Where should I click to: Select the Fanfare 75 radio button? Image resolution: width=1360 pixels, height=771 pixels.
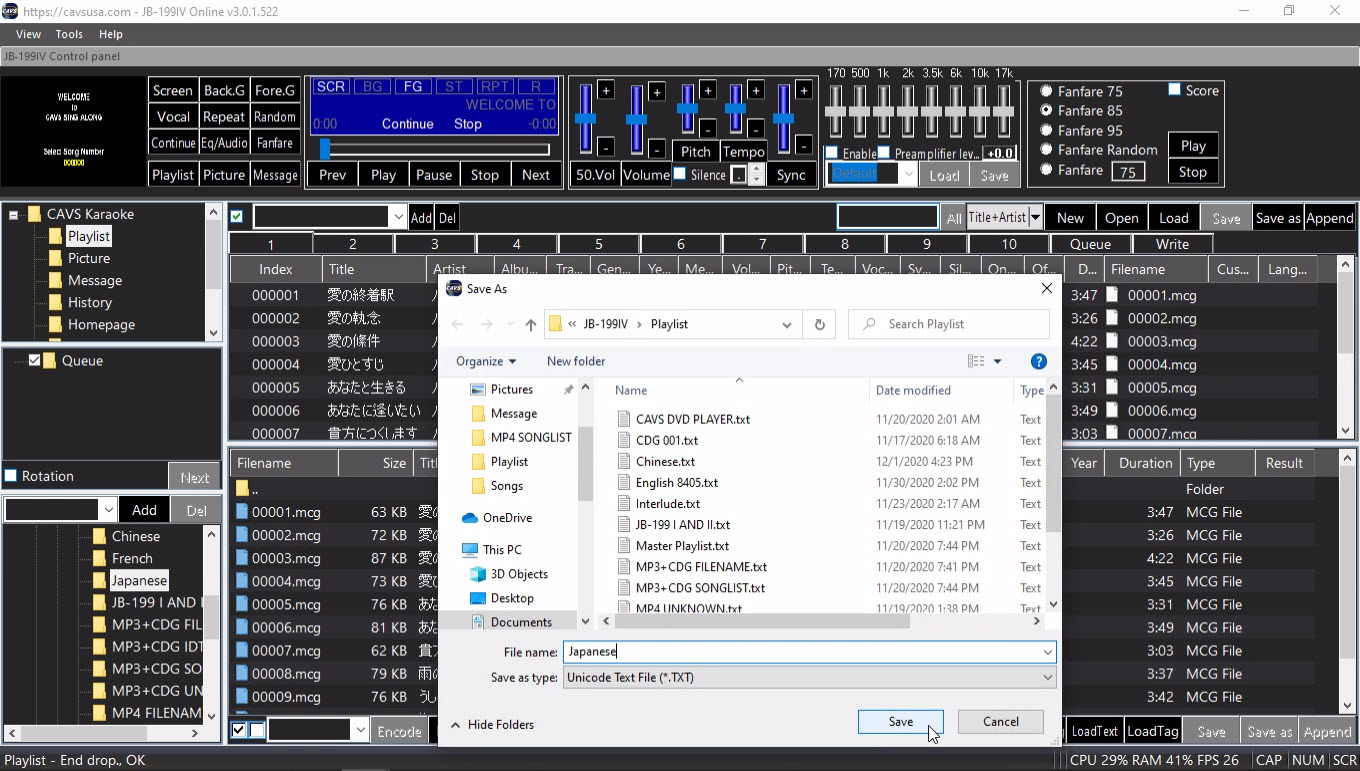coord(1046,91)
